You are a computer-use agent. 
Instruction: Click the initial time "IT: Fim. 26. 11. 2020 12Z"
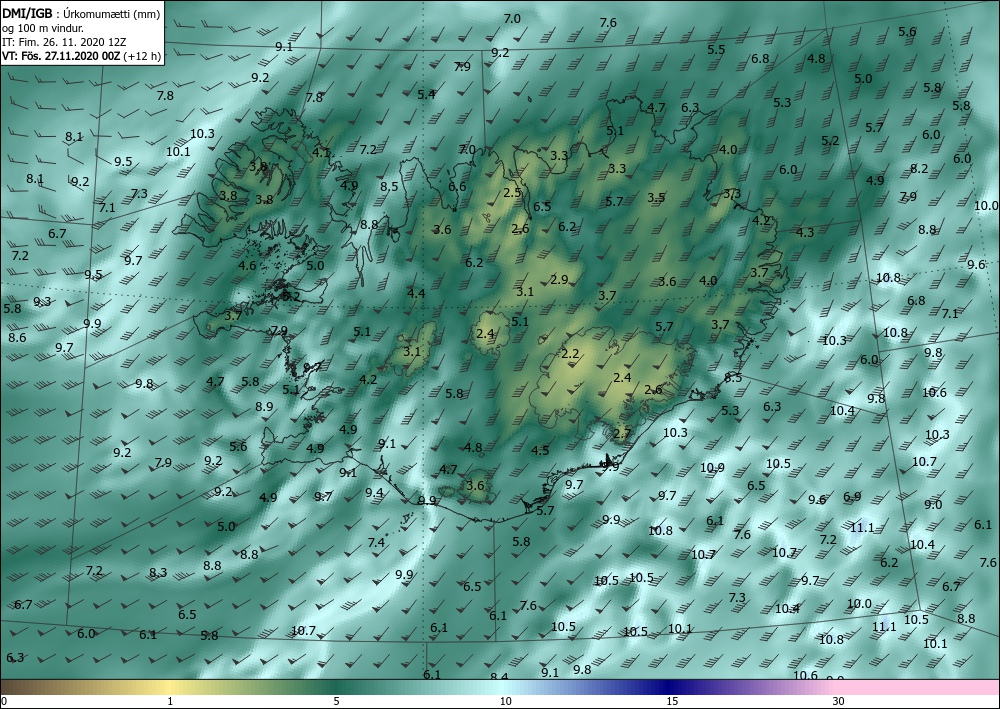click(64, 42)
